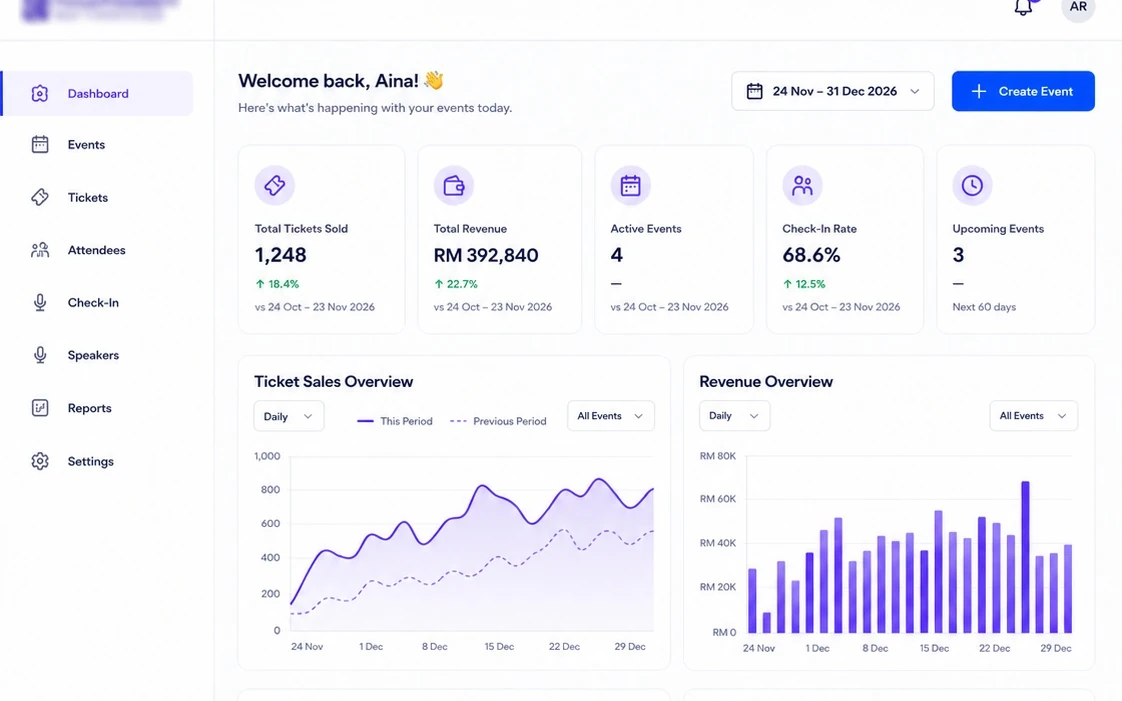Click the 22.7% revenue increase indicator
Viewport: 1122px width, 701px height.
pyautogui.click(x=456, y=284)
